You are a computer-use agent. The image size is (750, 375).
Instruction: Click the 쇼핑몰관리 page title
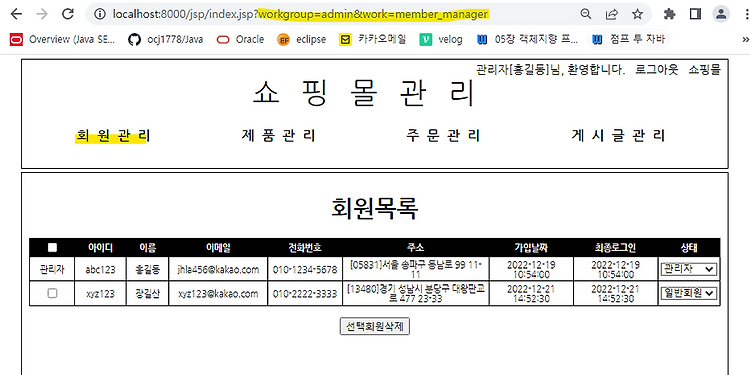coord(363,93)
